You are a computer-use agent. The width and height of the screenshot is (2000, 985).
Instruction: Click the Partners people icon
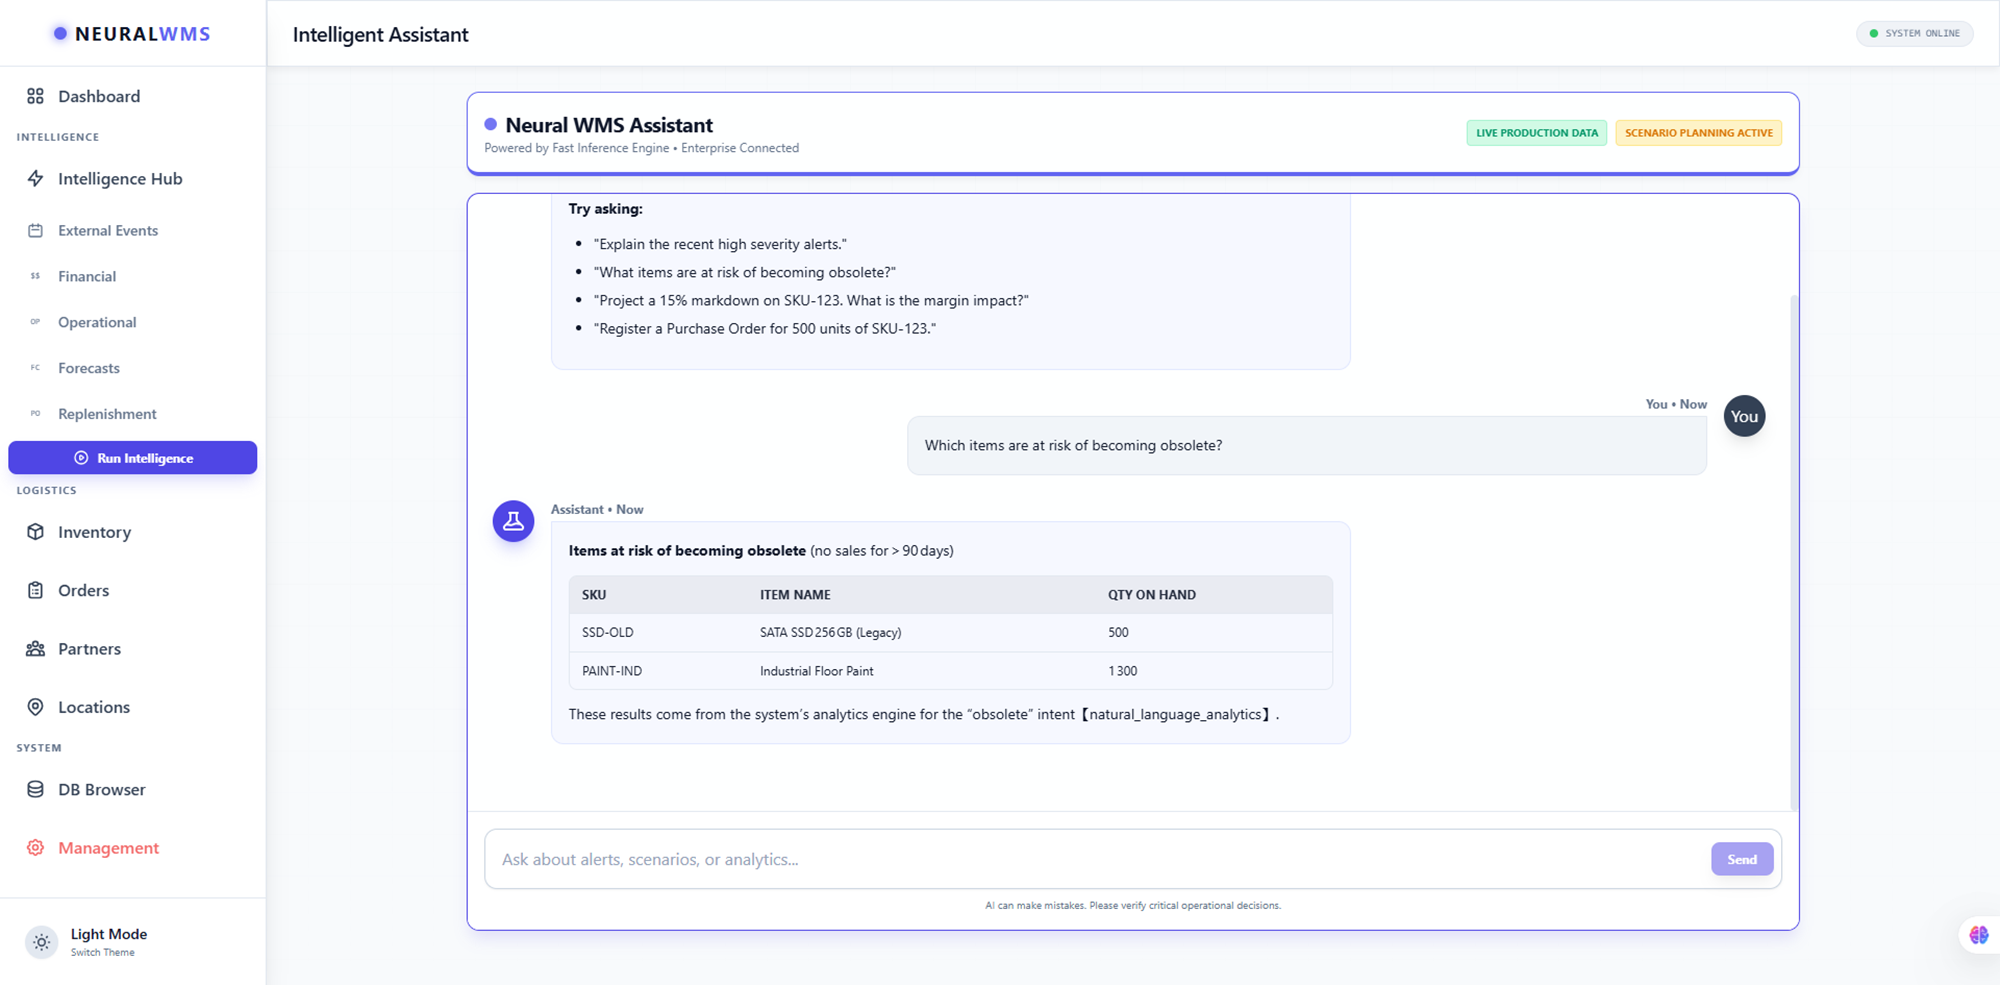tap(36, 648)
